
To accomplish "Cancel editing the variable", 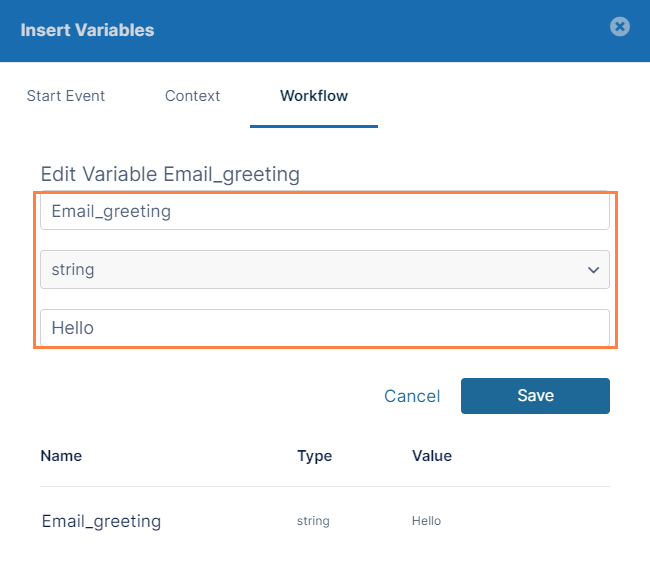I will tap(412, 396).
